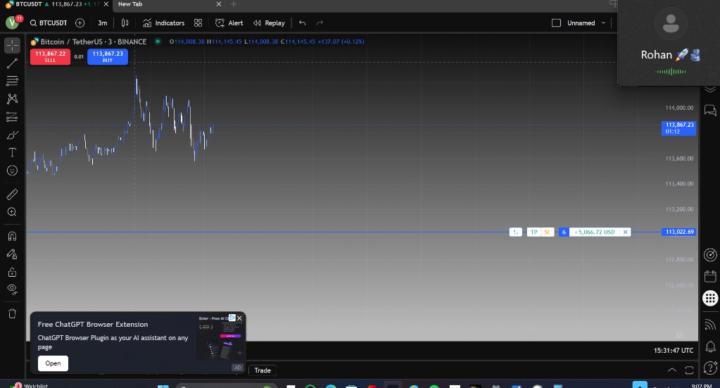Close the BTCUSDT browser tab
Viewport: 720px width, 388px height.
(106, 4)
